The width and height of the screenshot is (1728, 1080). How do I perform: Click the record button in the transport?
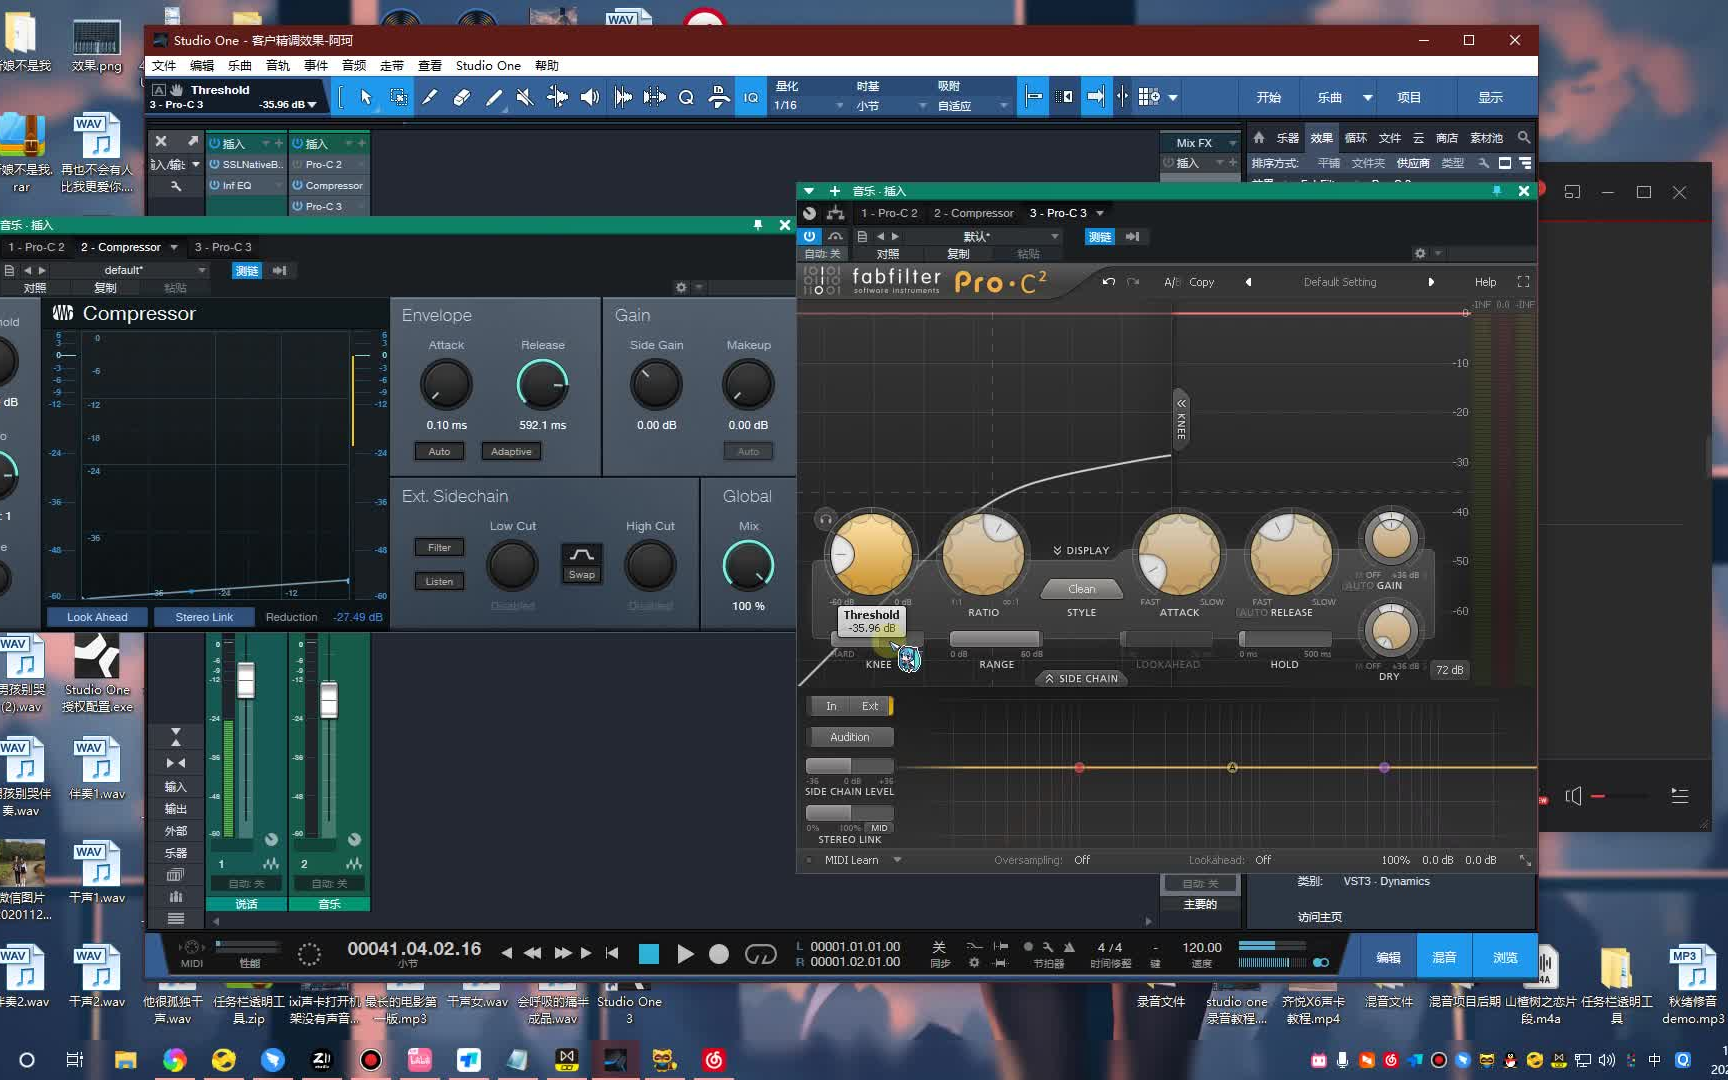pyautogui.click(x=719, y=954)
